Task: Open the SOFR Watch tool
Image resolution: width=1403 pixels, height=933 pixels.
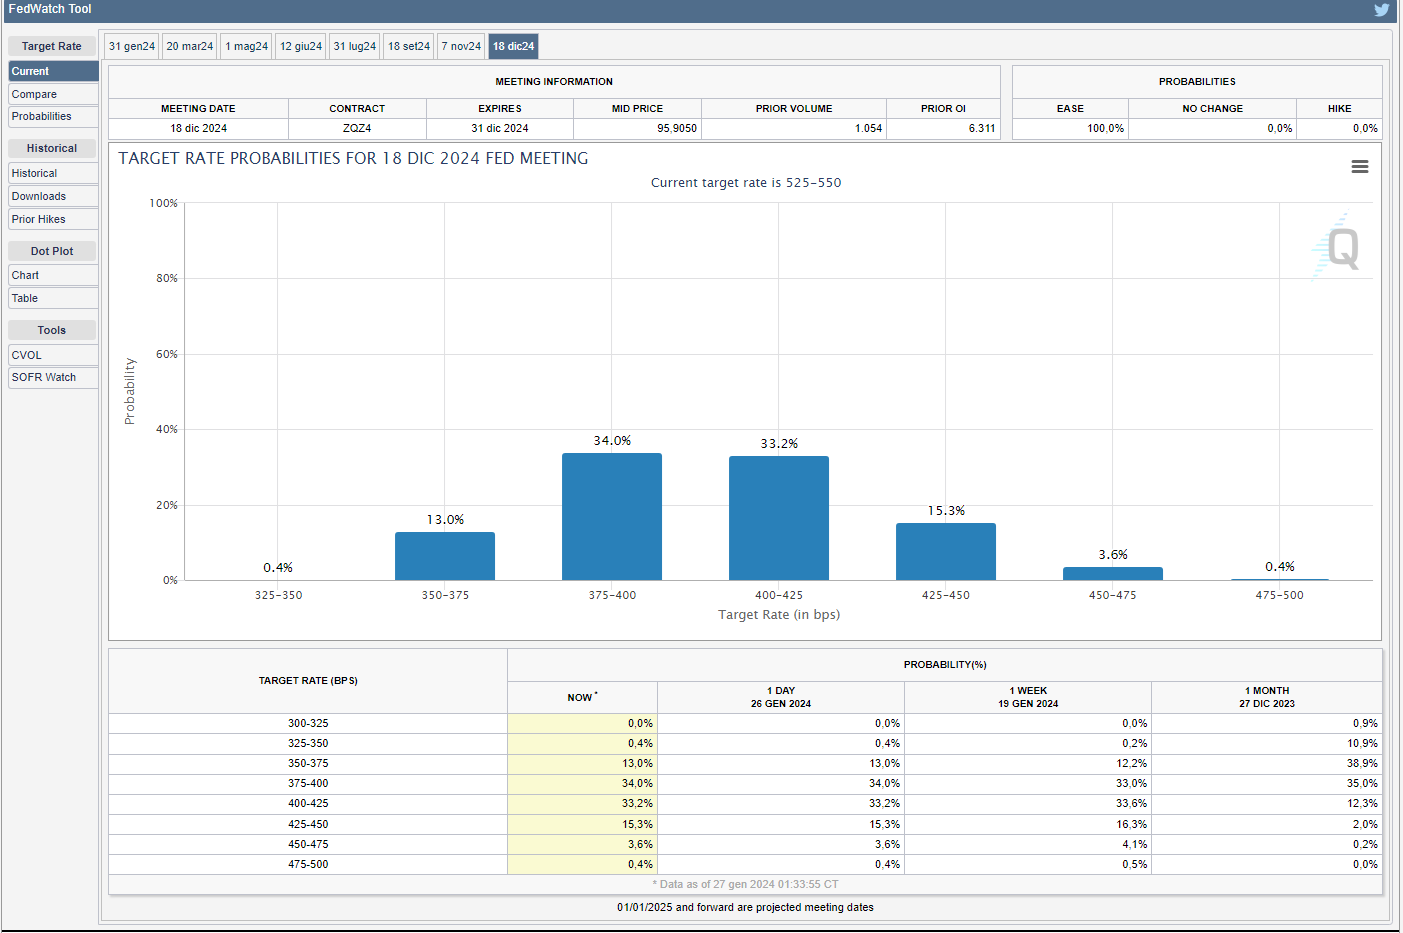Action: (x=53, y=377)
